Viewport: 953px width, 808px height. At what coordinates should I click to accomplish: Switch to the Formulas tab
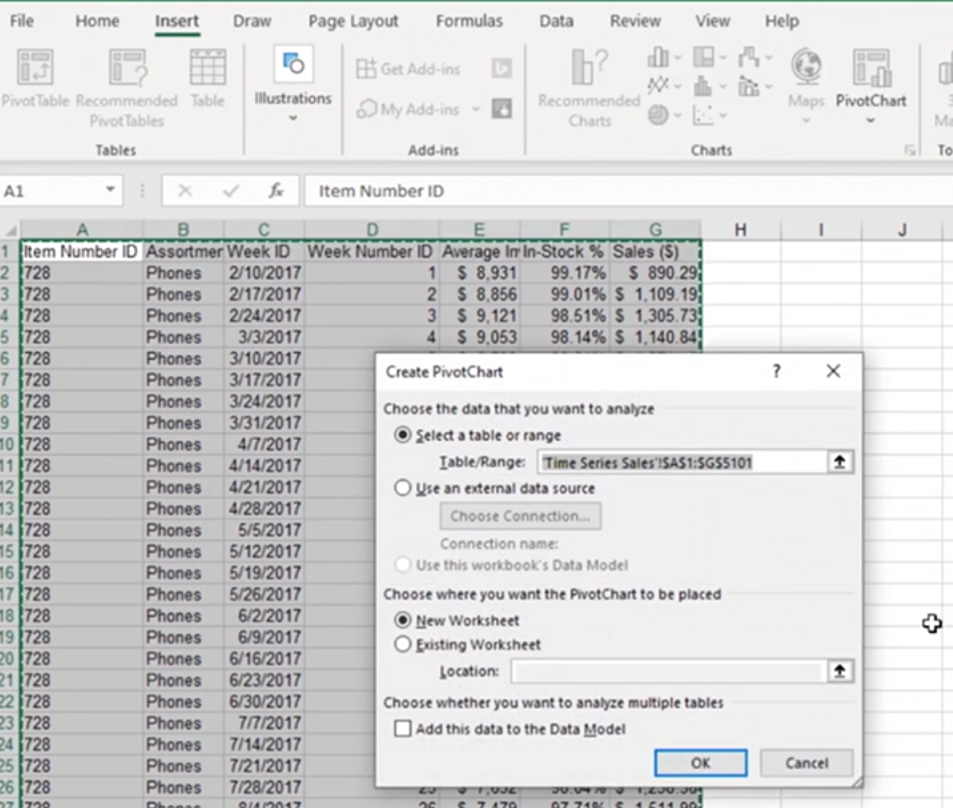(468, 21)
